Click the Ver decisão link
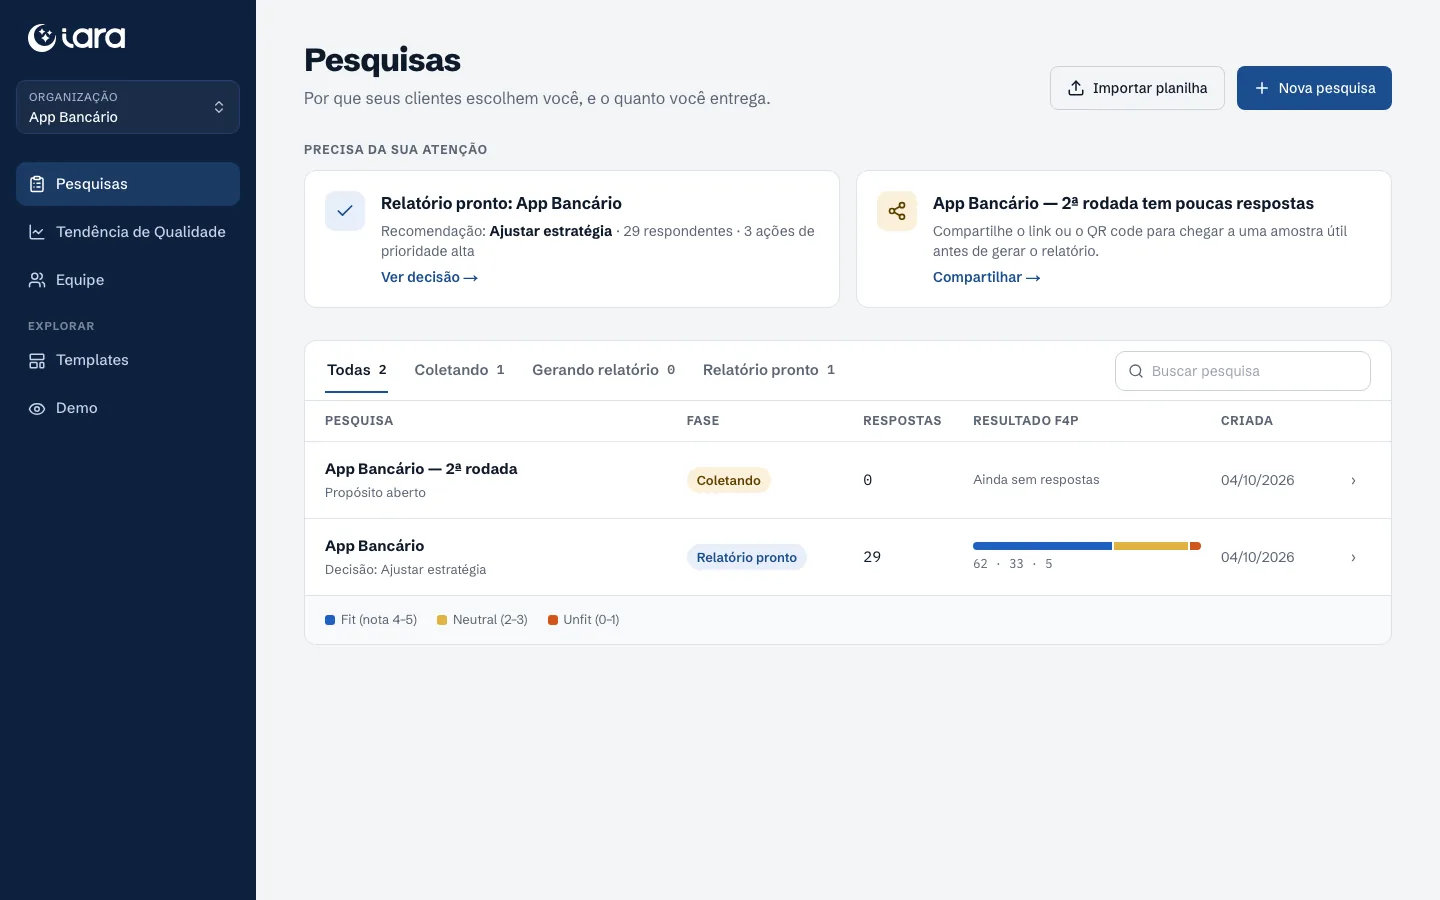Image resolution: width=1440 pixels, height=900 pixels. [429, 277]
